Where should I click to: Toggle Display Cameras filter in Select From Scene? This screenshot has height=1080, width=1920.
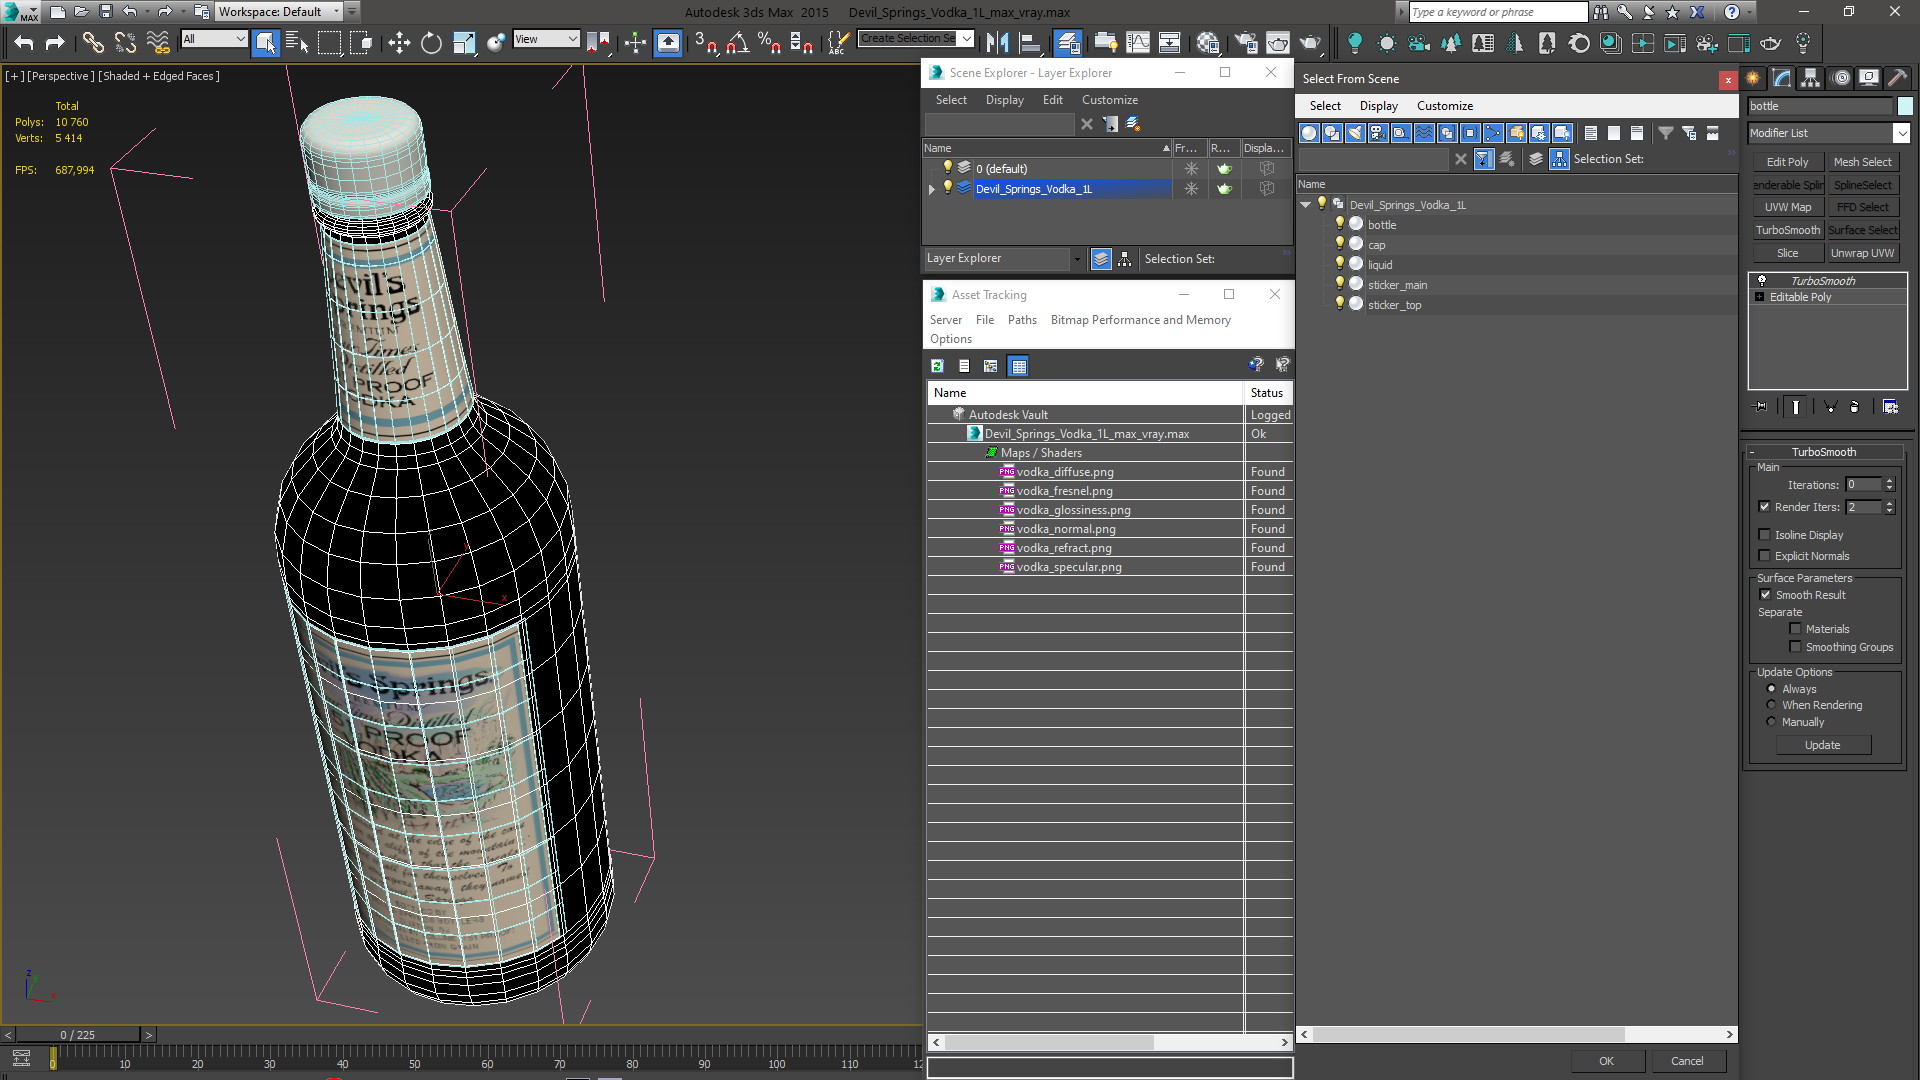(1378, 133)
